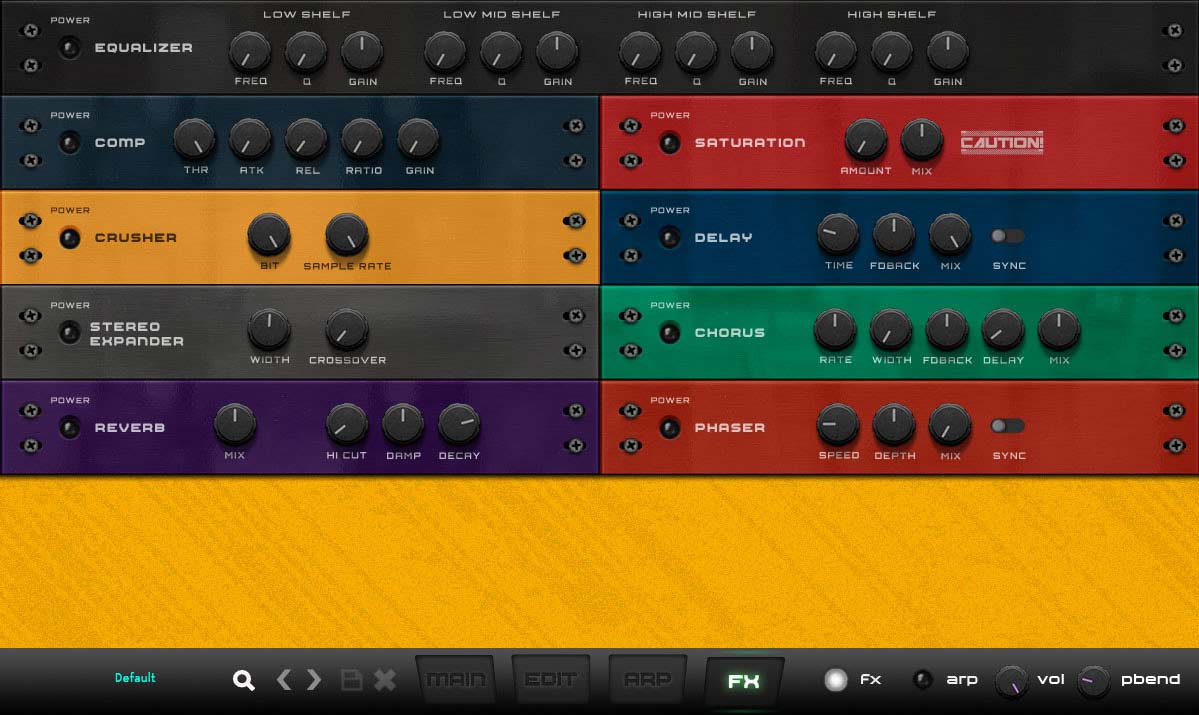Power on the Crusher effect
The height and width of the screenshot is (715, 1199).
[70, 238]
